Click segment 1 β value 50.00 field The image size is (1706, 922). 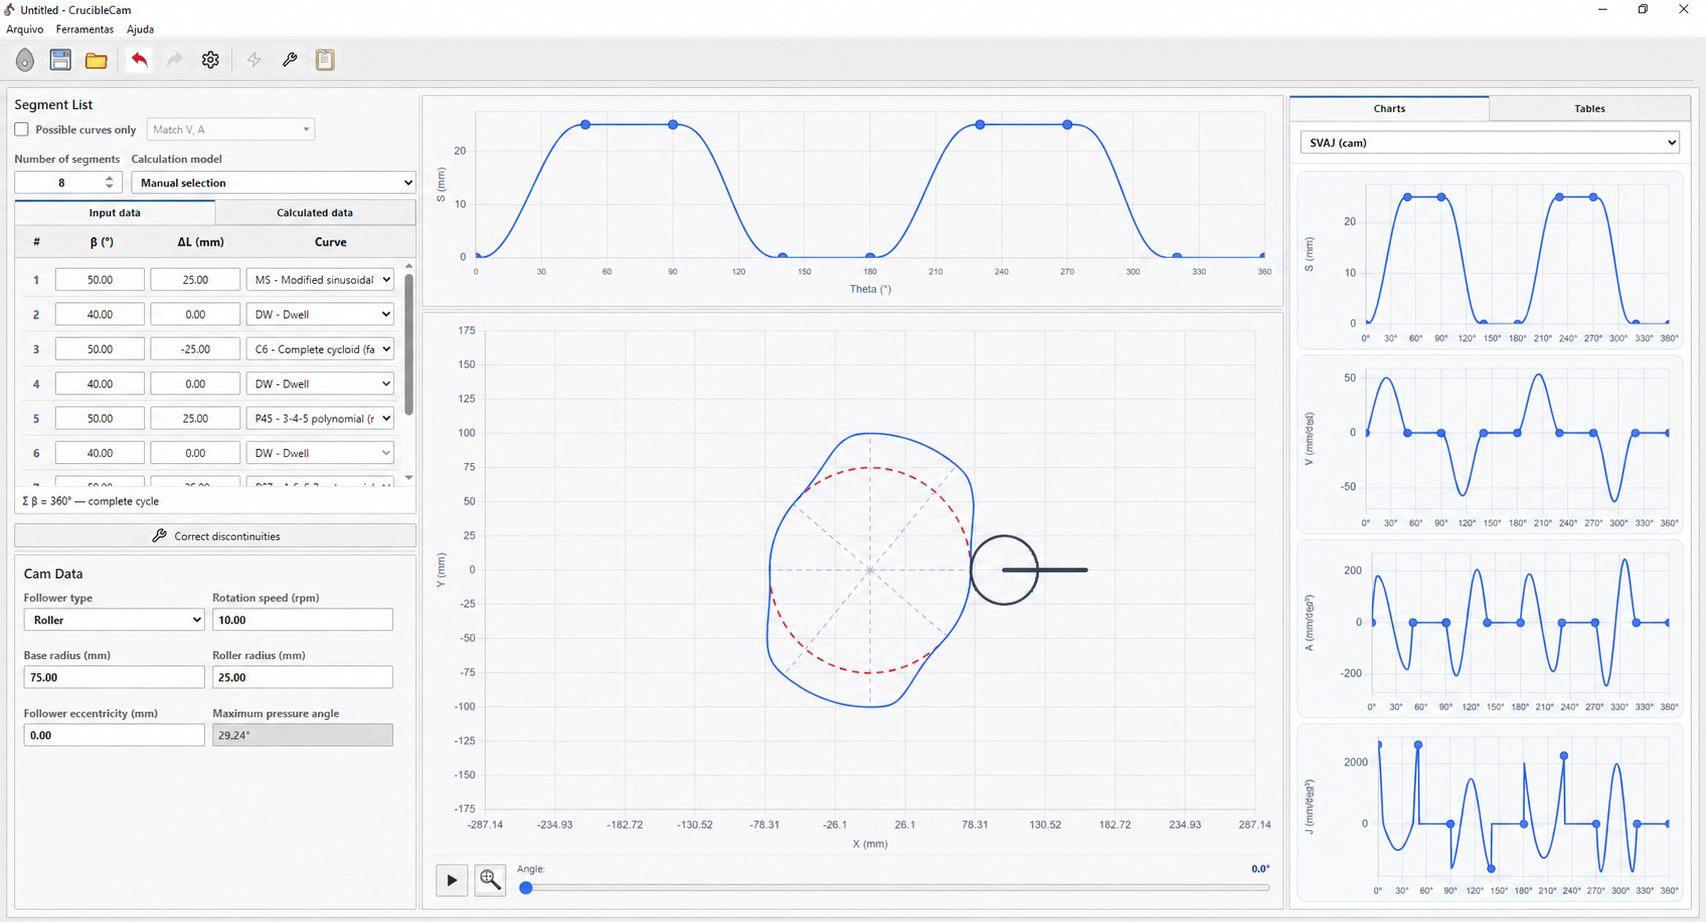100,280
